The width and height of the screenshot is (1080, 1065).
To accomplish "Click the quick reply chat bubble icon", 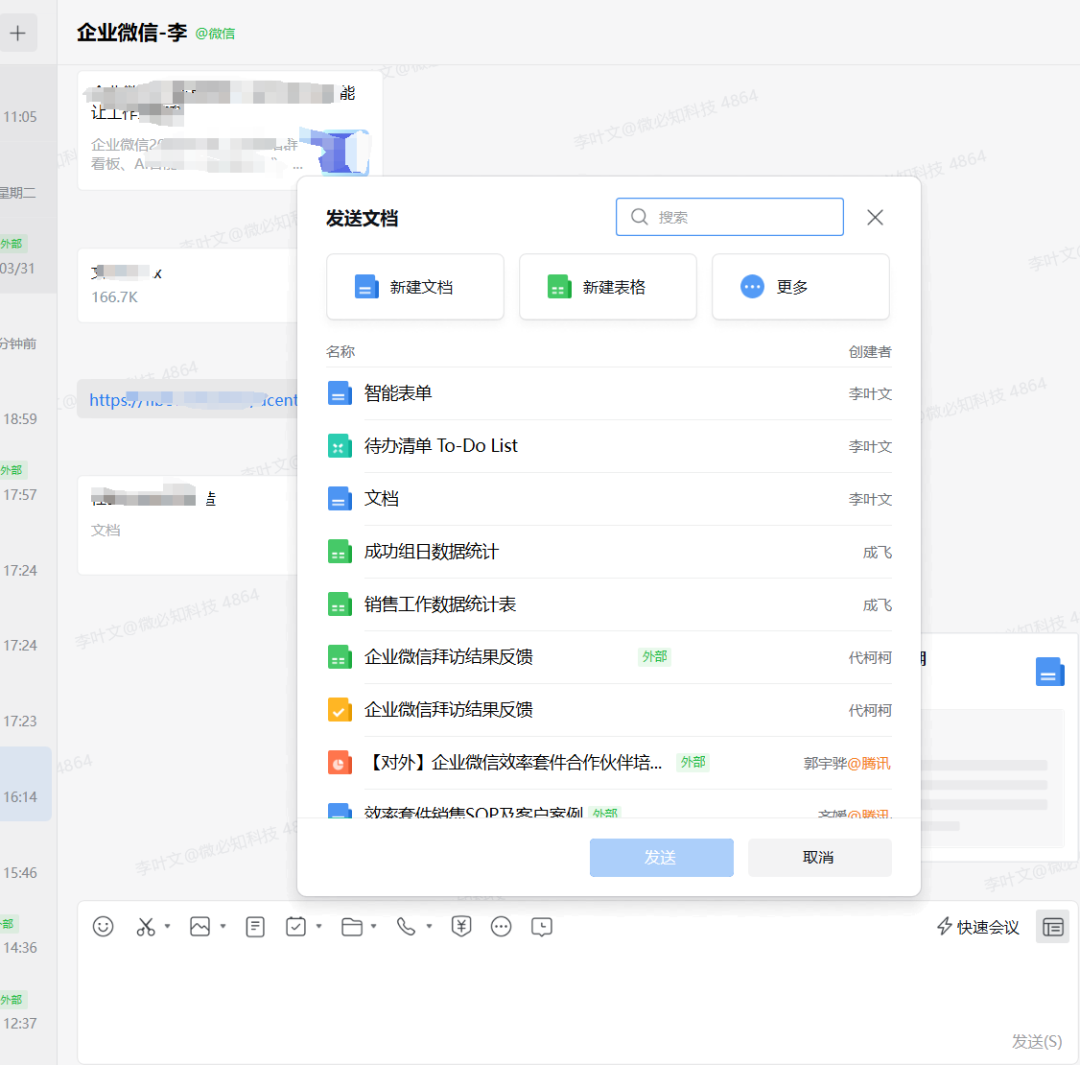I will [x=542, y=927].
